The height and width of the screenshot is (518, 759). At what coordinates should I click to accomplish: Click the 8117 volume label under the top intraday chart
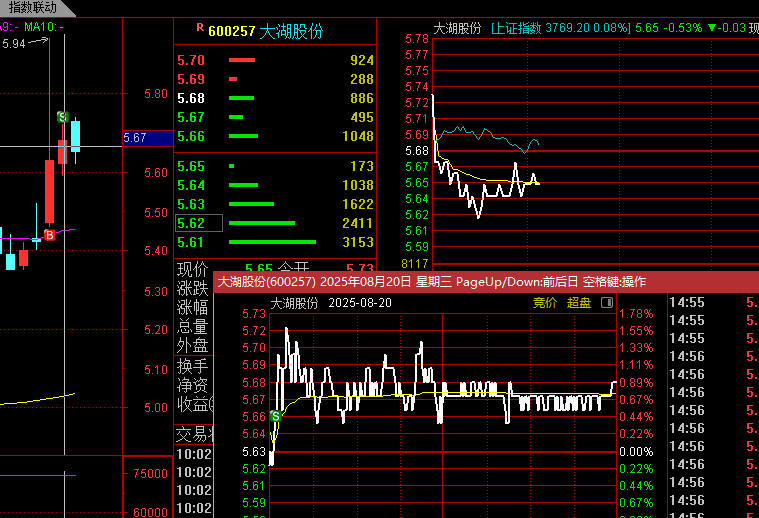point(415,264)
